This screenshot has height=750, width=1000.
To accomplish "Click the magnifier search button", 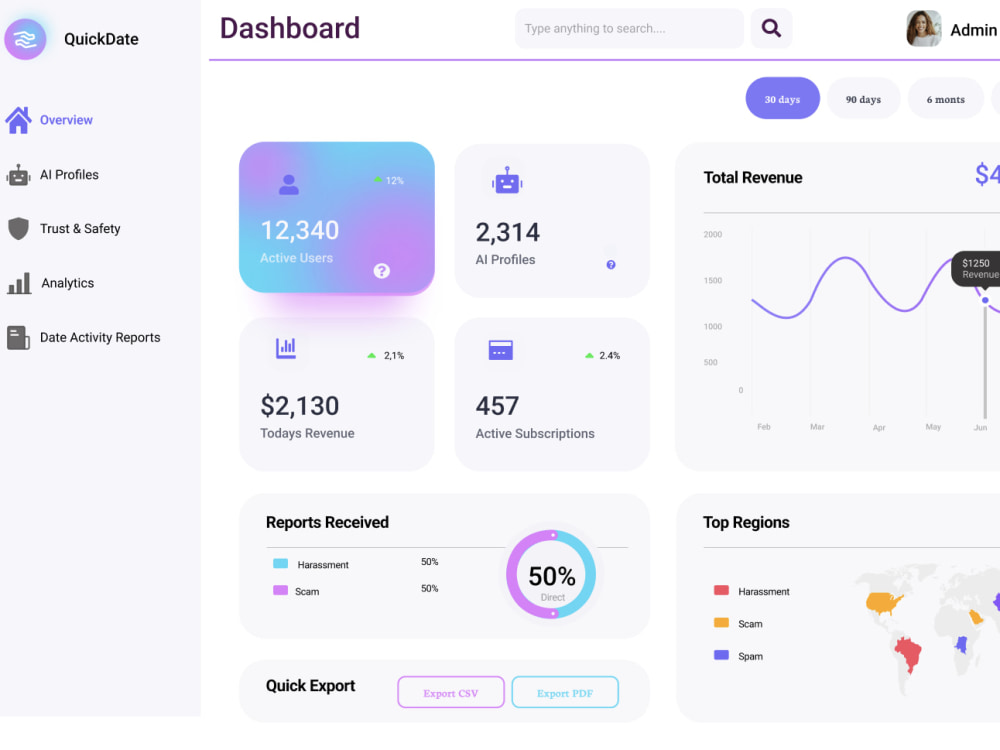I will coord(771,28).
